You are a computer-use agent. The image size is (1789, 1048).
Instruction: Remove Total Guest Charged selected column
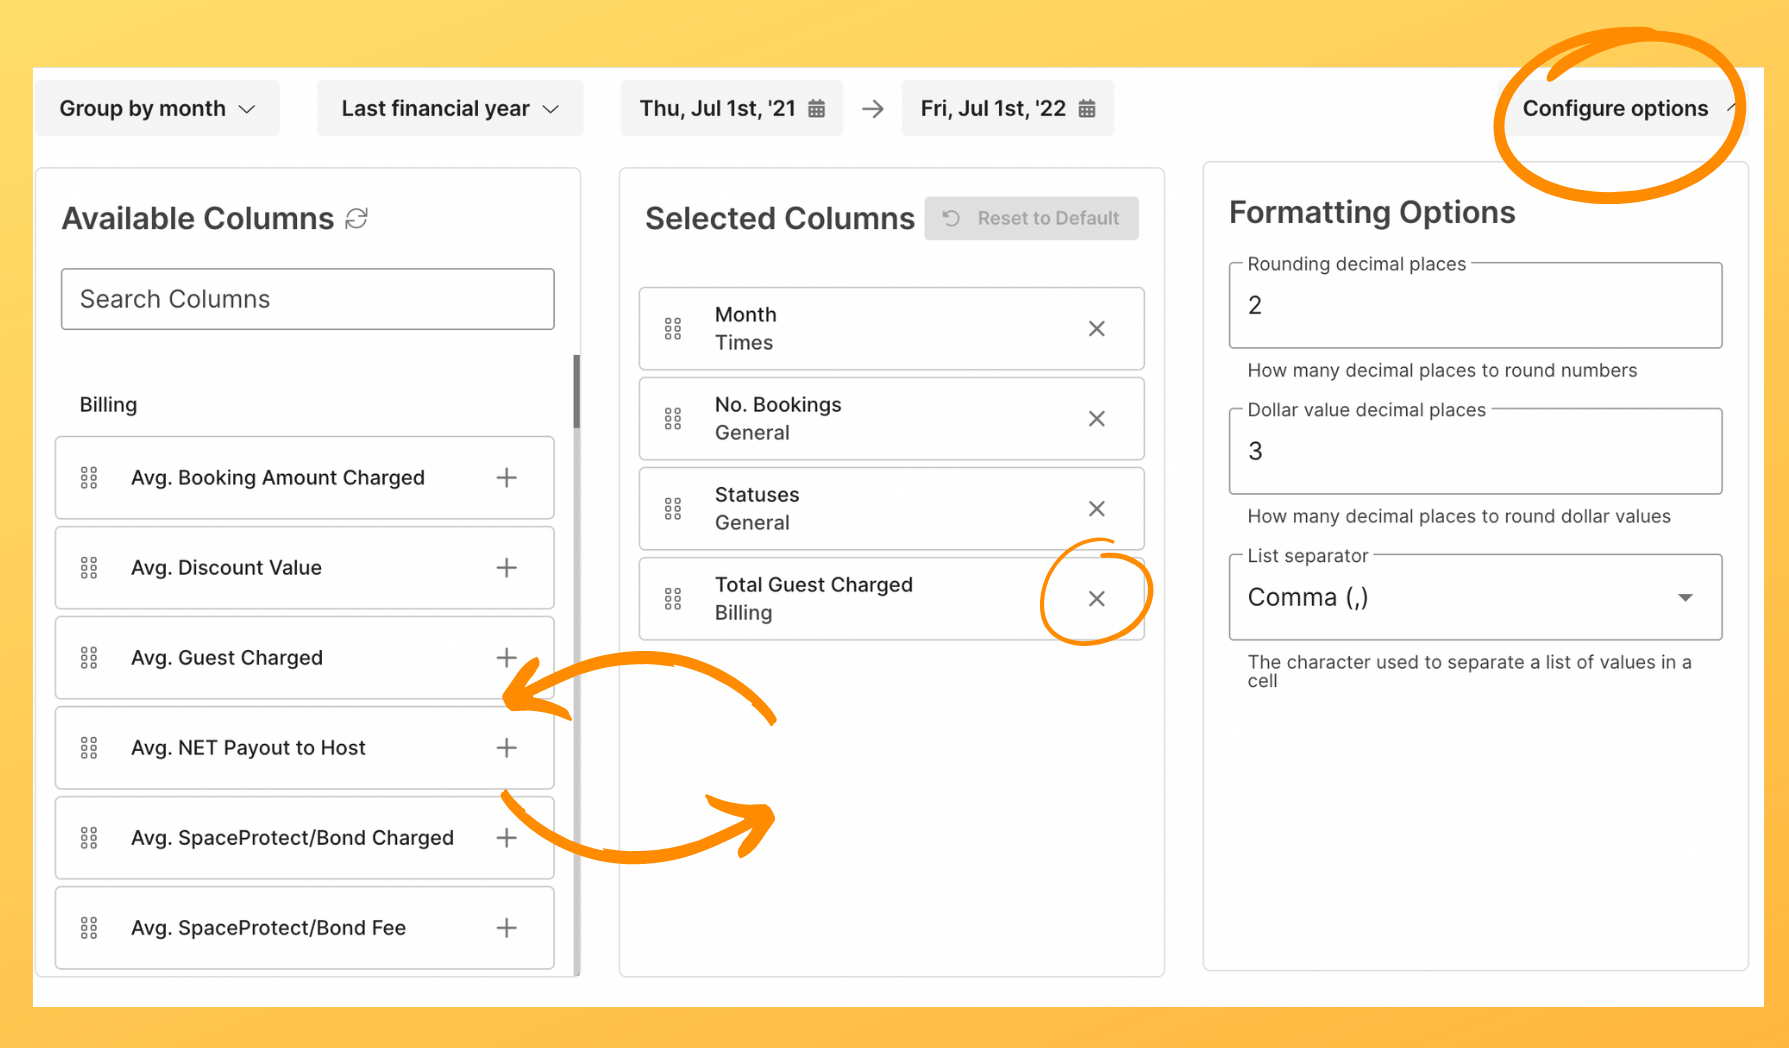(x=1097, y=599)
